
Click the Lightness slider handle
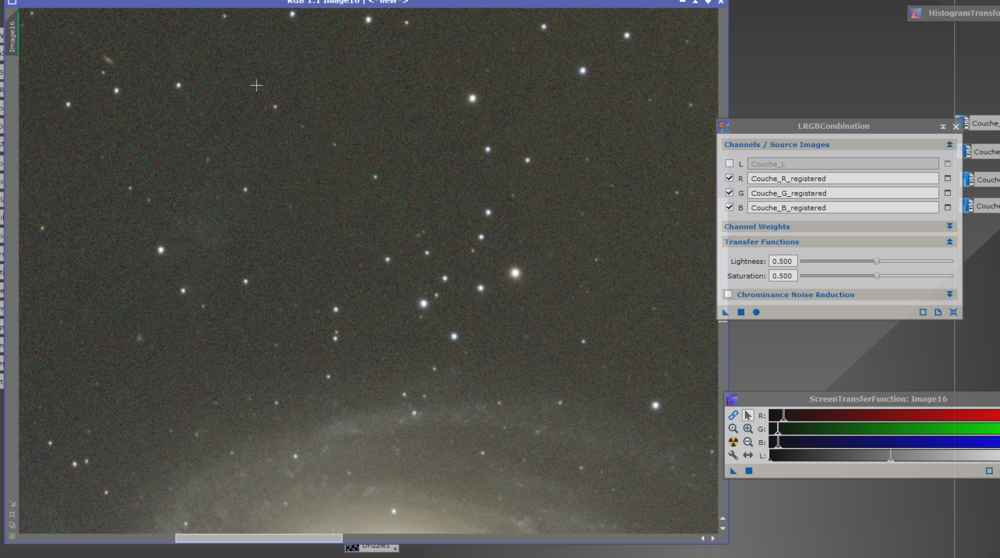pyautogui.click(x=877, y=261)
